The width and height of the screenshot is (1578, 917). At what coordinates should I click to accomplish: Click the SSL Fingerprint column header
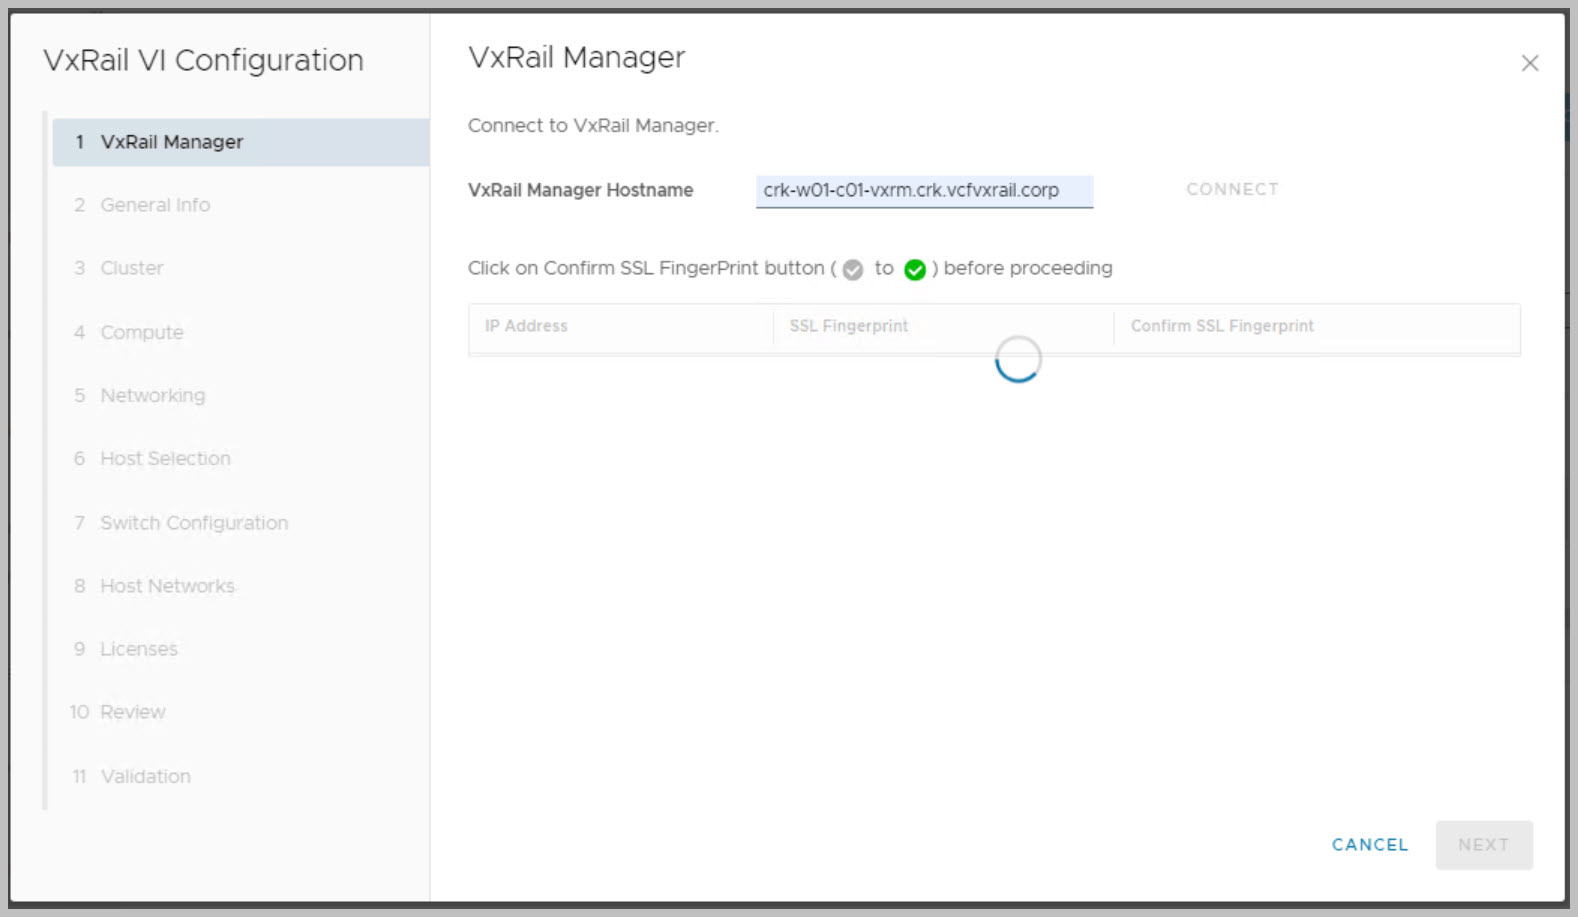point(849,326)
